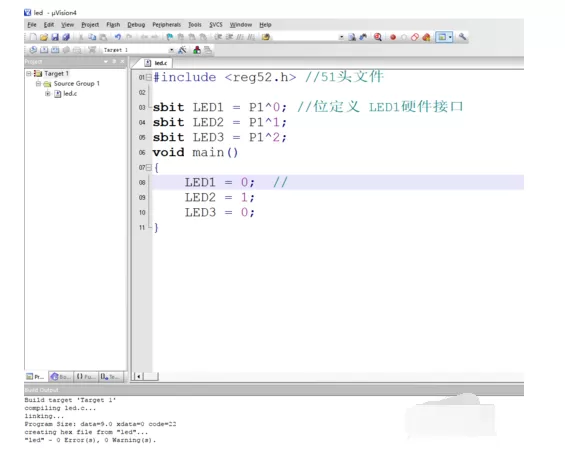Screen dimensions: 565x455
Task: Create a new file with the New icon
Action: (33, 37)
